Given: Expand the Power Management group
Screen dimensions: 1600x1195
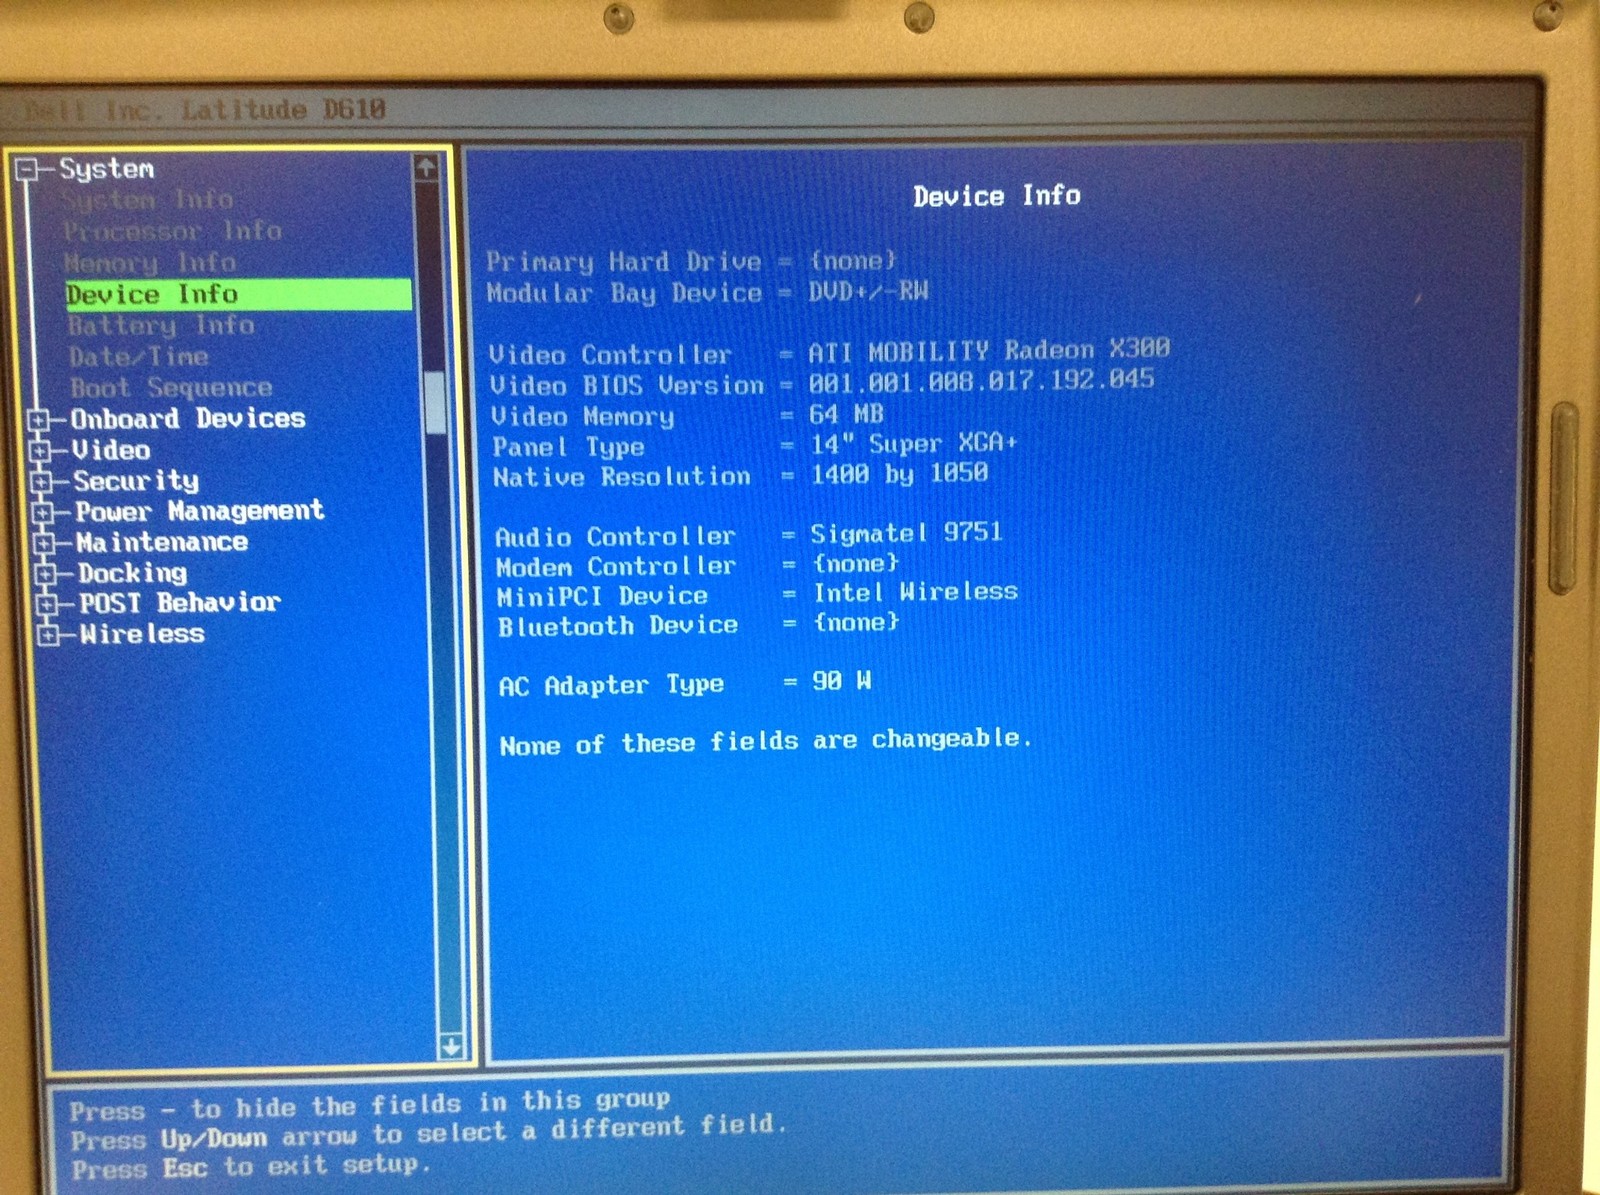Looking at the screenshot, I should tap(42, 513).
